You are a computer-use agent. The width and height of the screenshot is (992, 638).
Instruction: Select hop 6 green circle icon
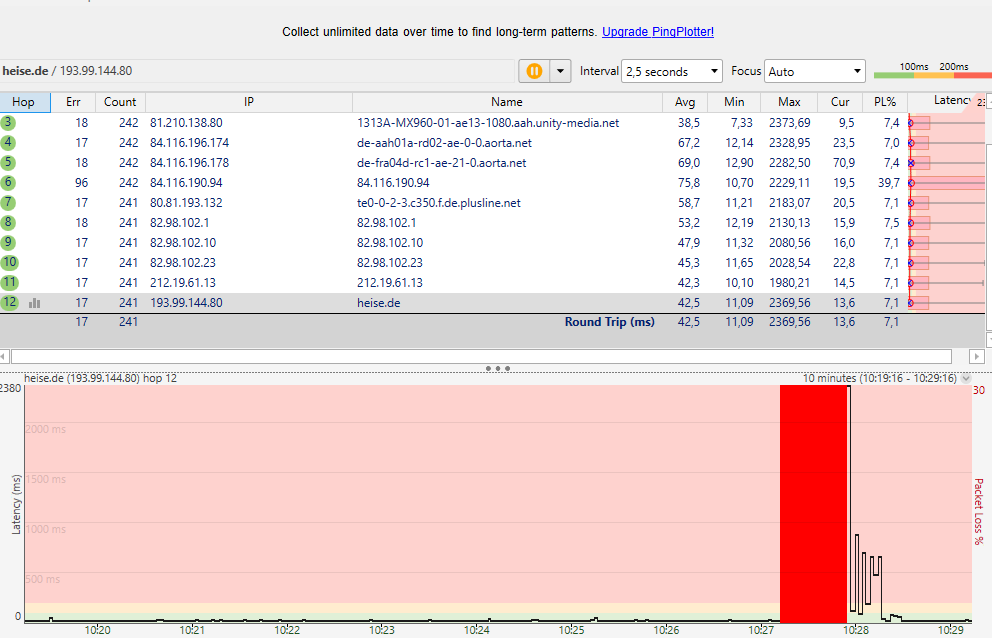click(x=8, y=182)
